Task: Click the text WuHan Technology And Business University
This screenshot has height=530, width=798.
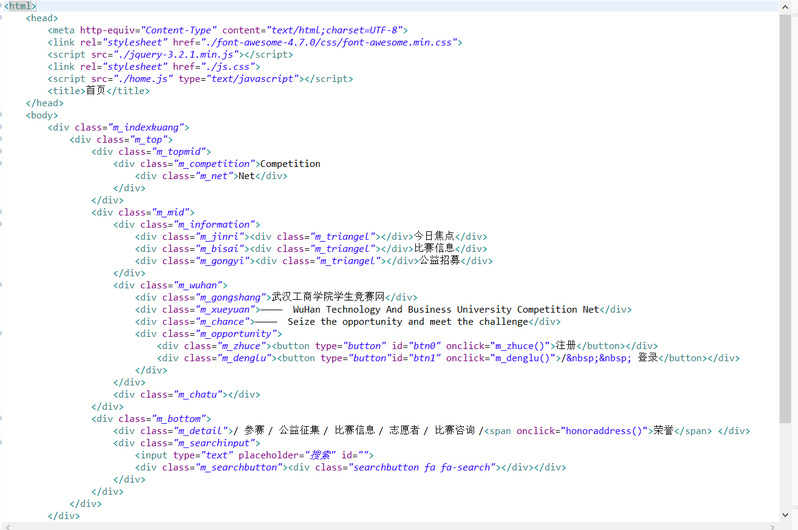Action: (x=402, y=310)
